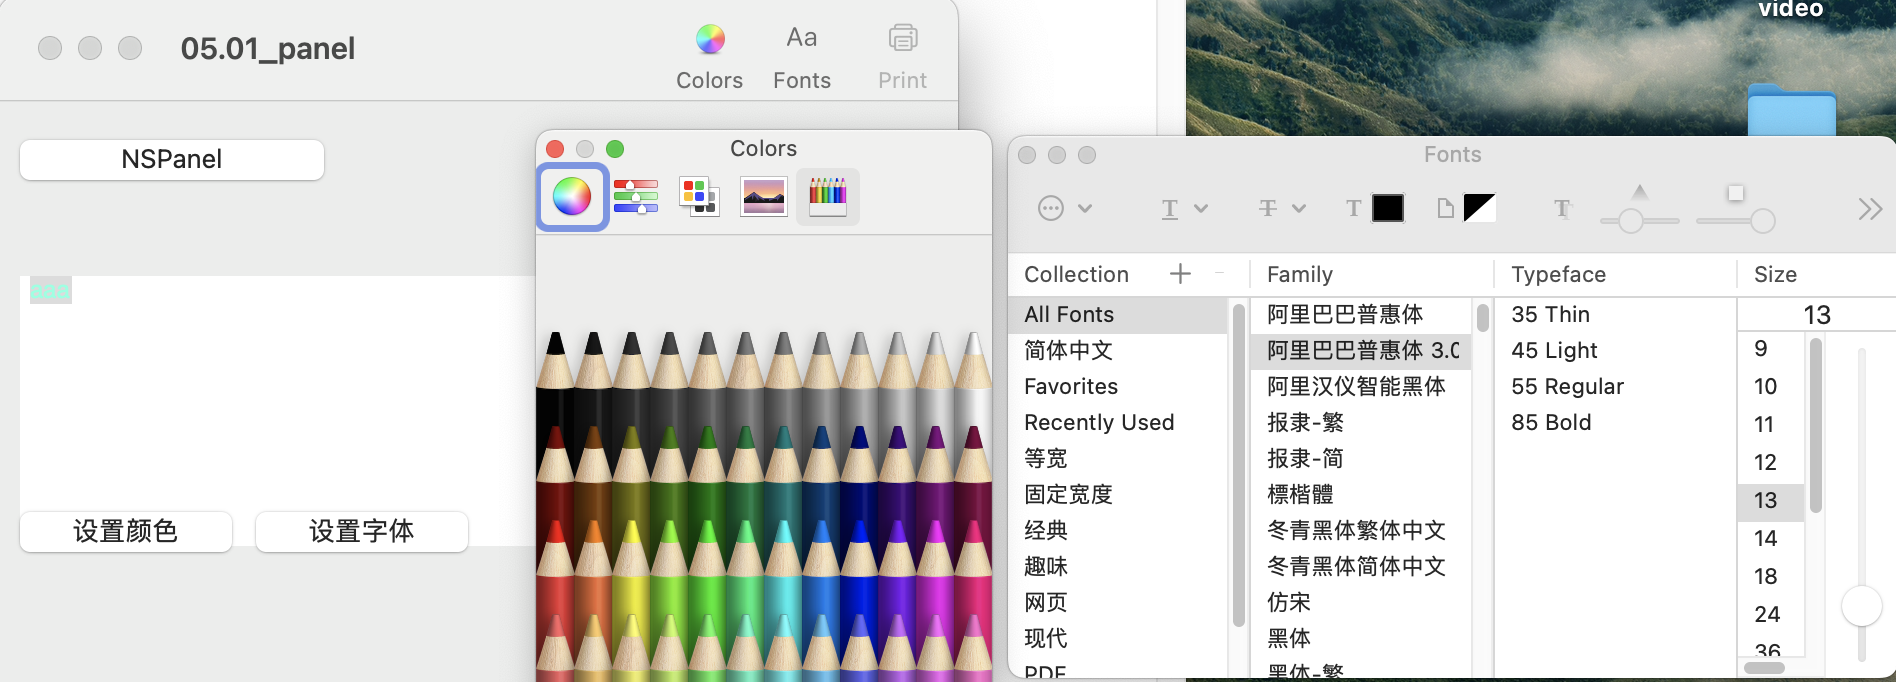Select font size 9
The width and height of the screenshot is (1896, 682).
point(1771,349)
